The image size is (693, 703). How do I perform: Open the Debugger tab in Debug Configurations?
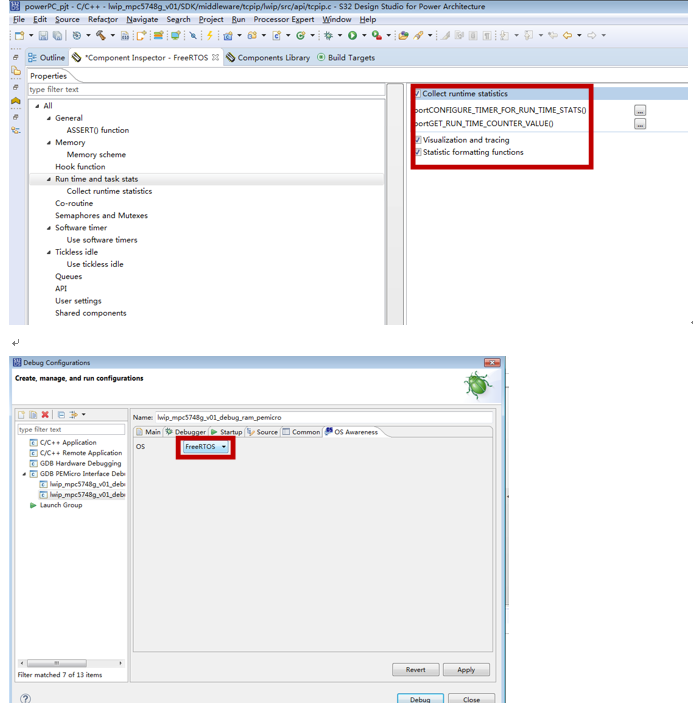[x=186, y=432]
